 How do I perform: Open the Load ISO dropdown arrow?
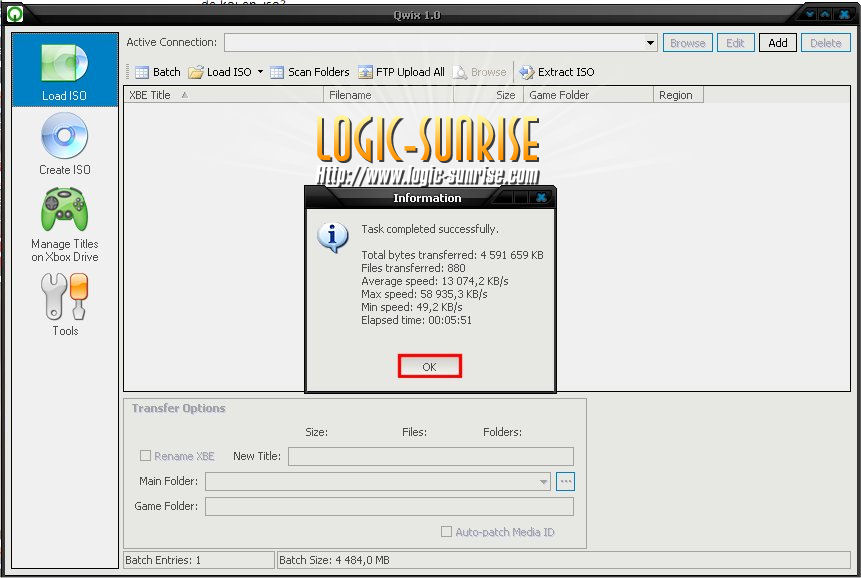coord(261,72)
